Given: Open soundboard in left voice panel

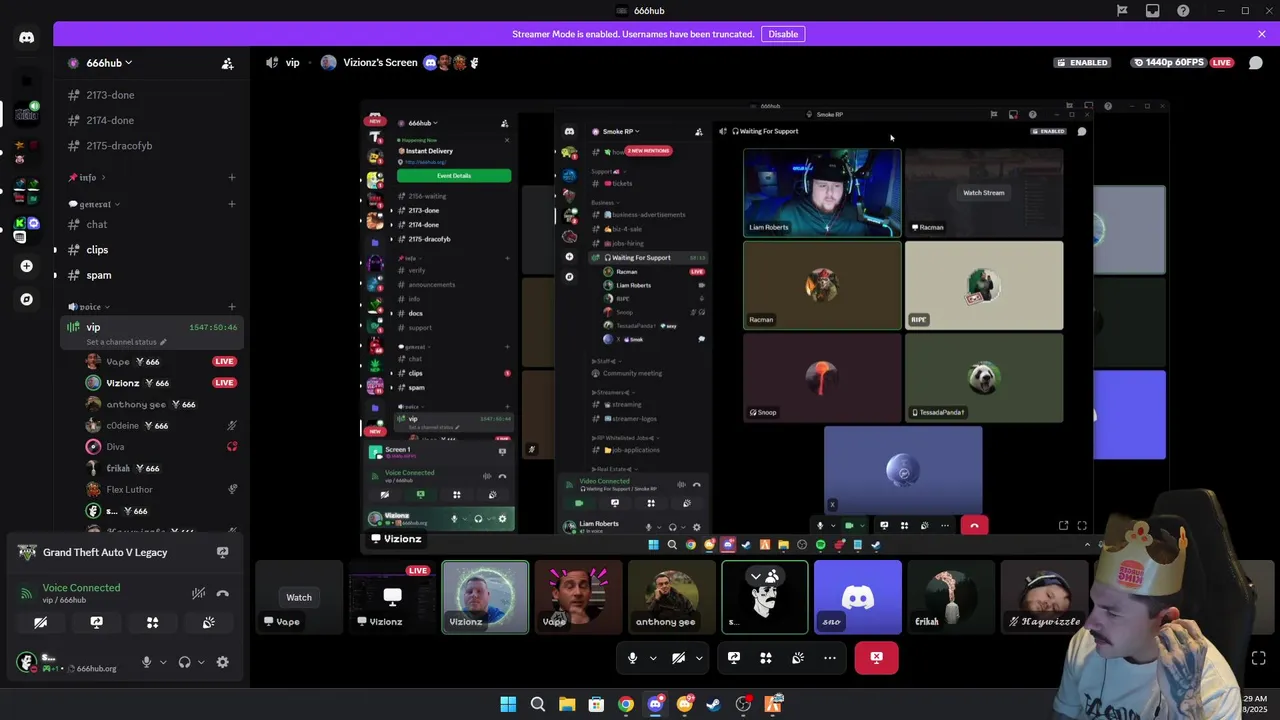Looking at the screenshot, I should point(208,622).
